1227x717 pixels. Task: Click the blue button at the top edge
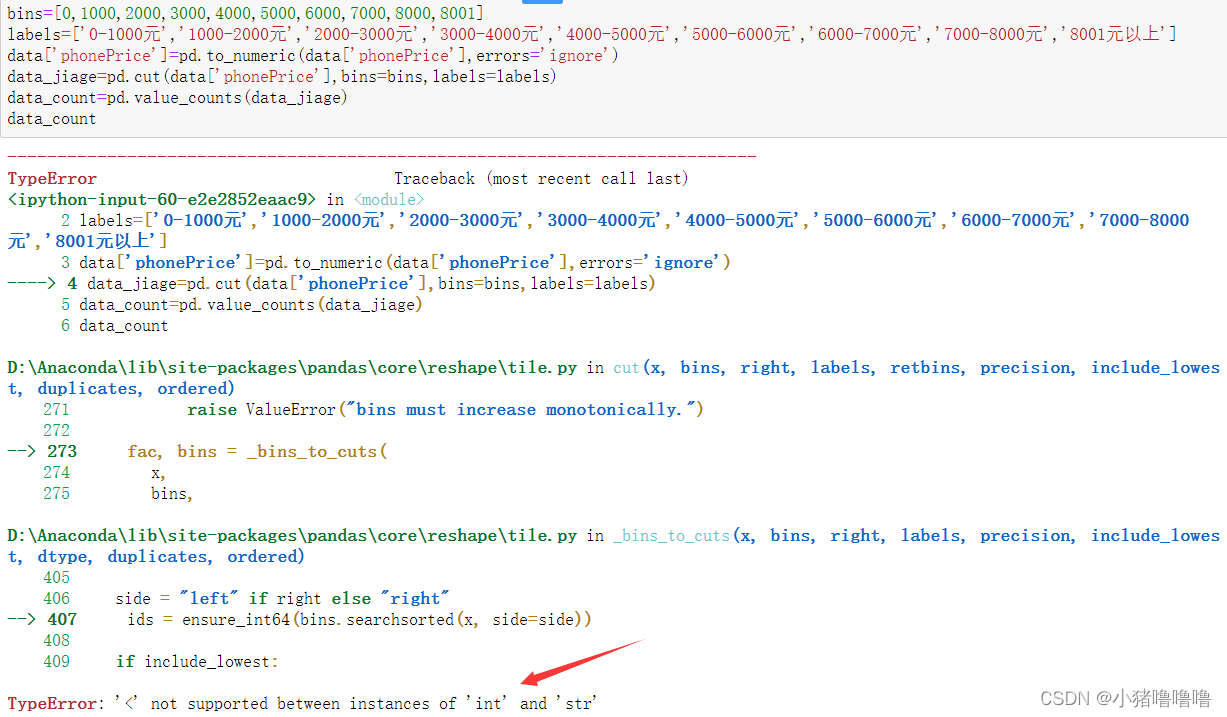(541, 4)
